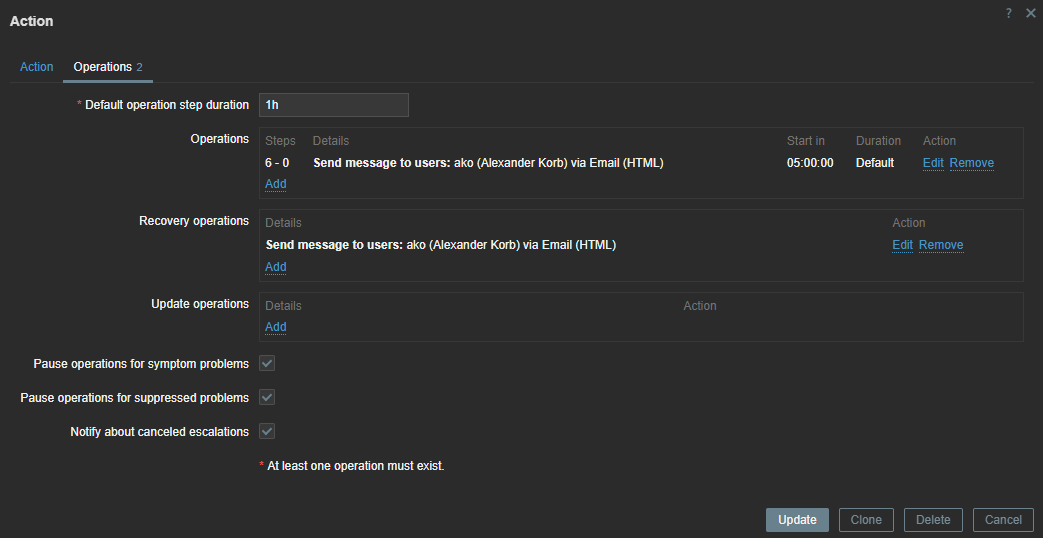
Task: Edit the recovery operation message
Action: point(902,245)
